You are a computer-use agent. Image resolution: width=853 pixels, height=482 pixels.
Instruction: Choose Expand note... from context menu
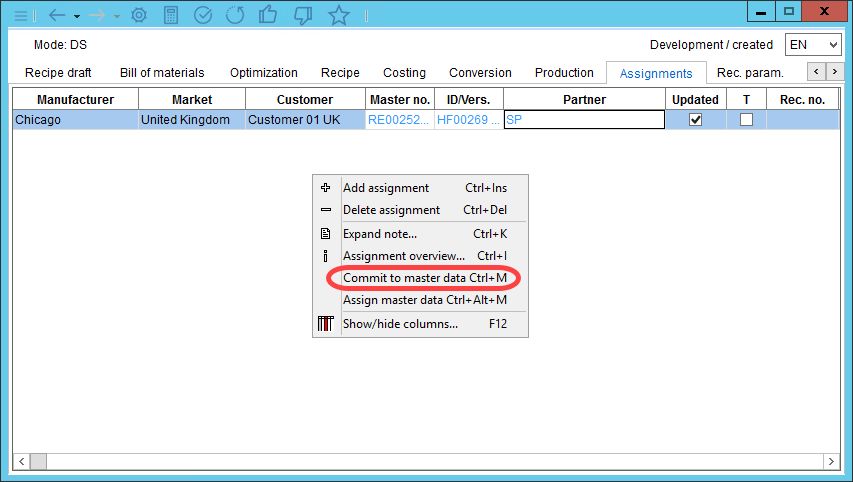pos(421,234)
